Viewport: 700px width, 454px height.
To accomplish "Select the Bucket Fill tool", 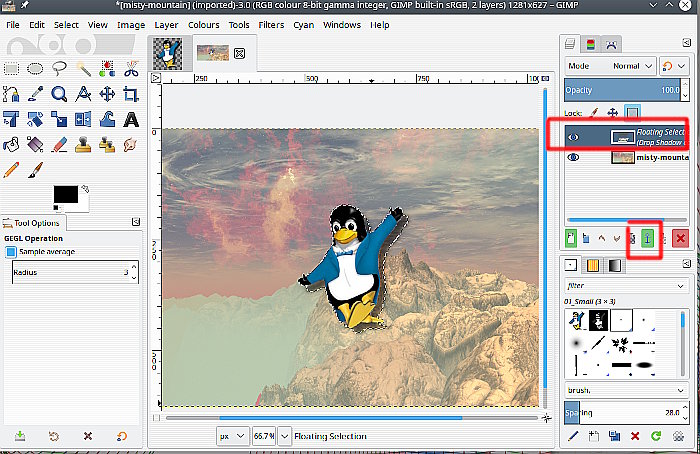I will [11, 145].
